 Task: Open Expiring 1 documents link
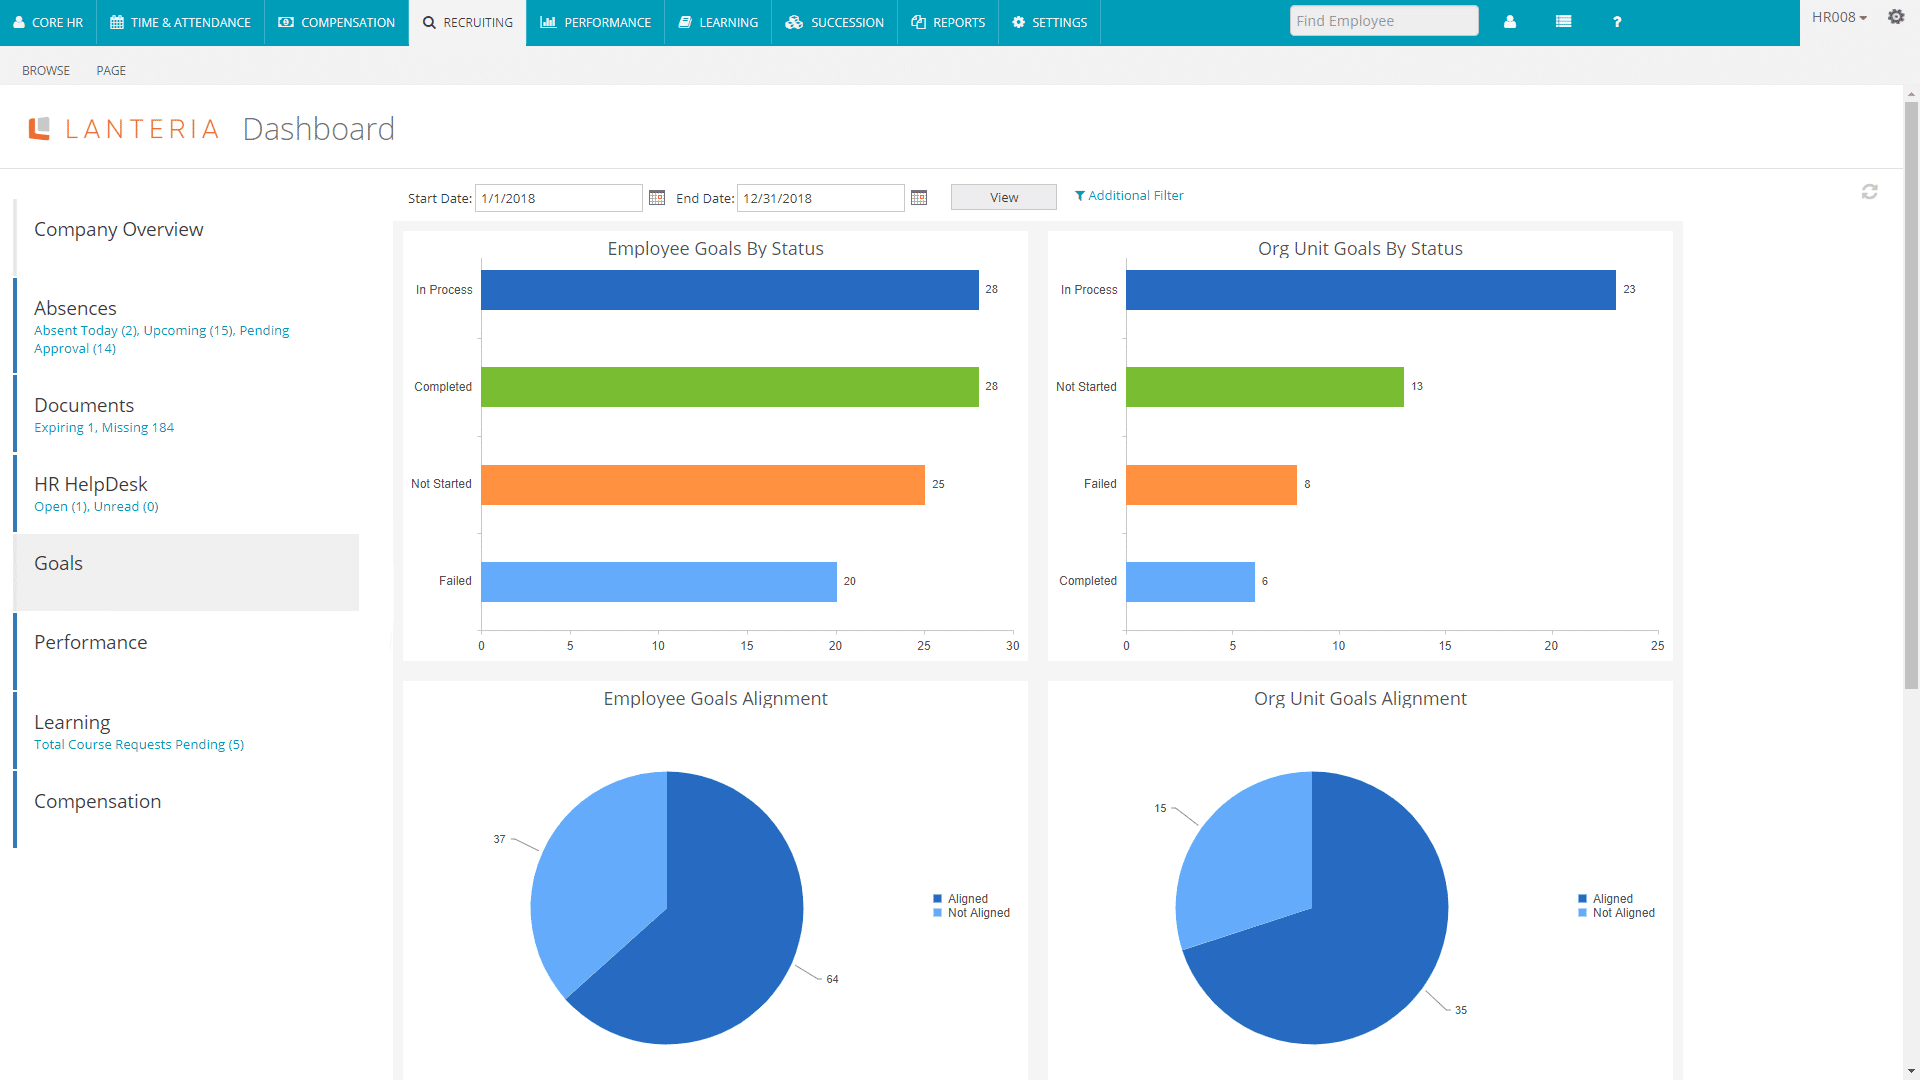pos(65,427)
